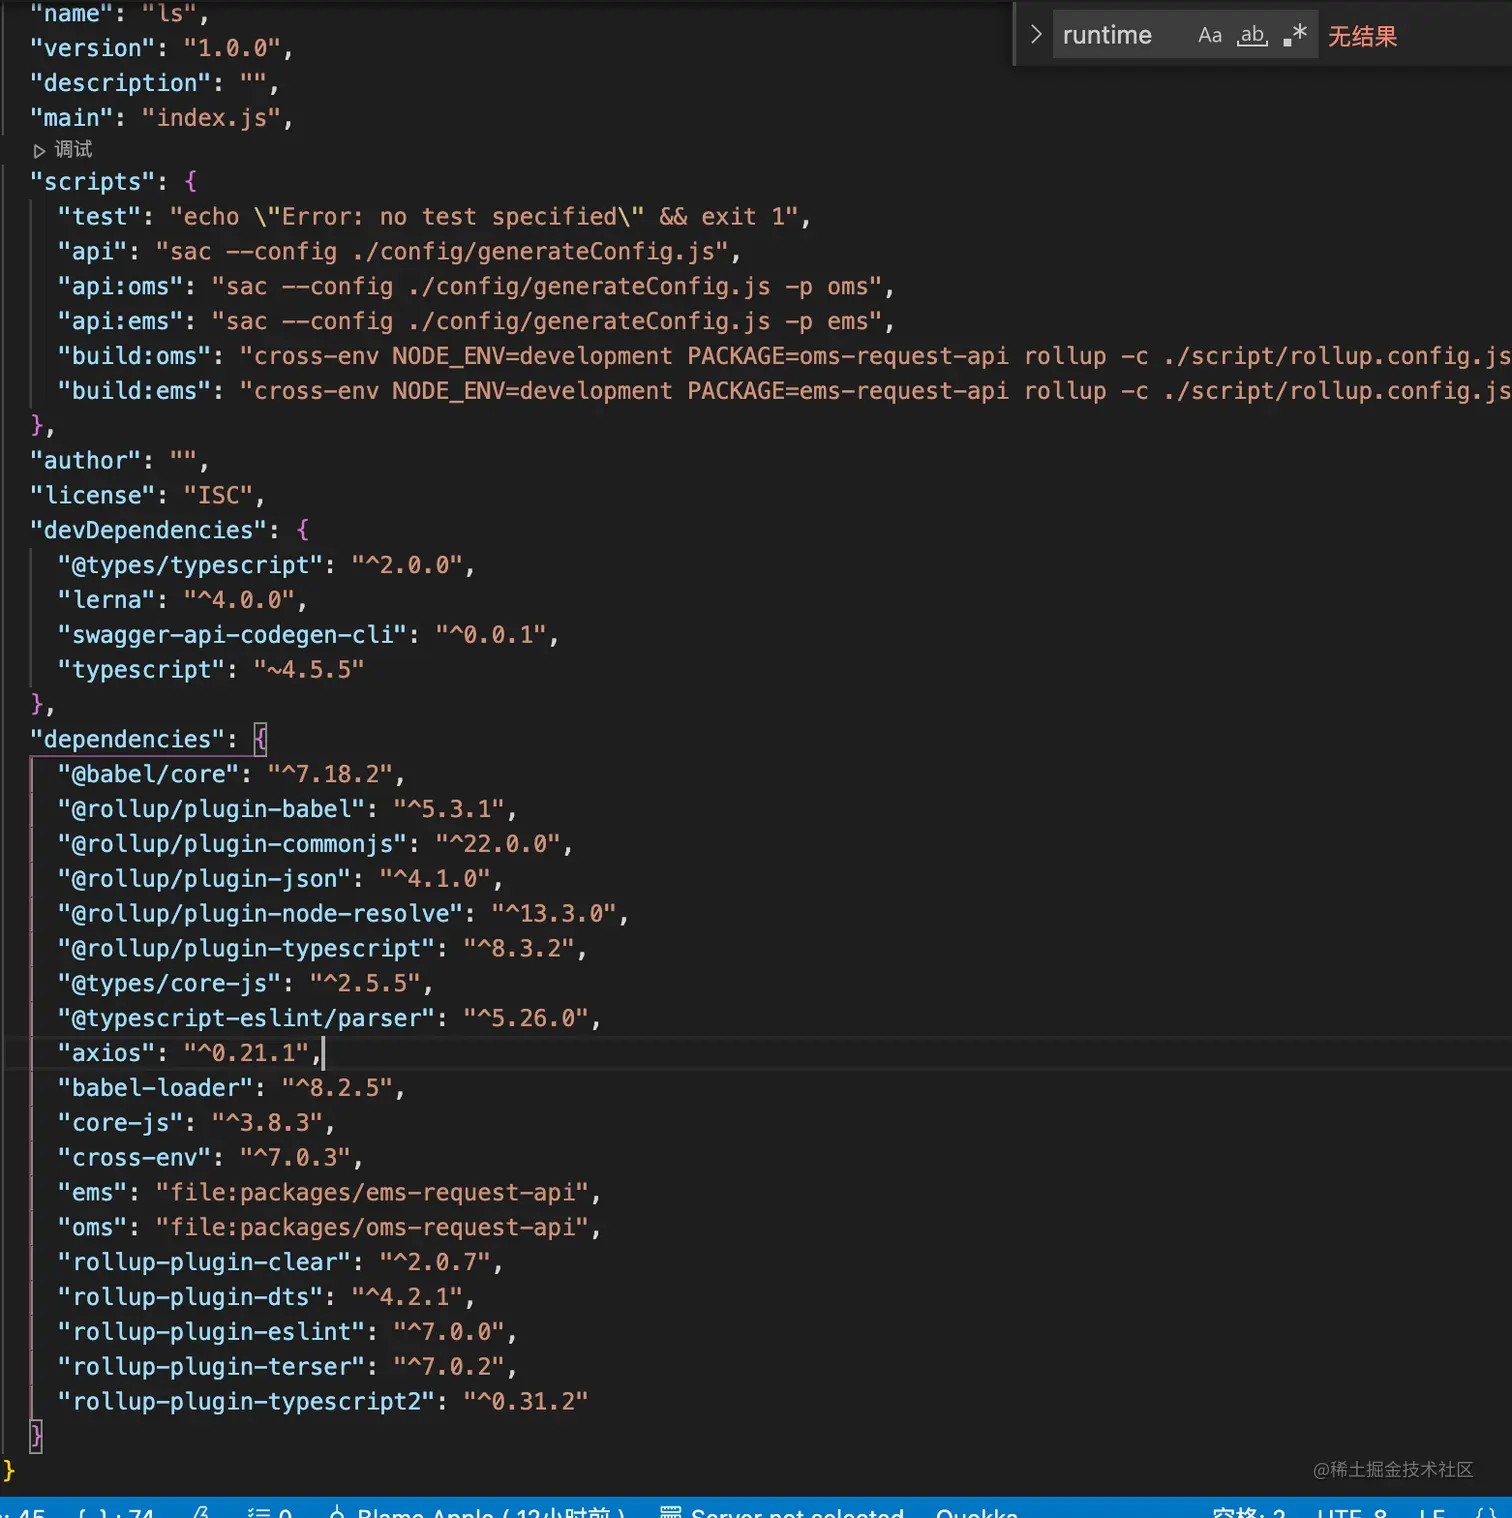Screen dimensions: 1512x1518
Task: Click the highlighted closing brace of dependencies
Action: tap(37, 1437)
